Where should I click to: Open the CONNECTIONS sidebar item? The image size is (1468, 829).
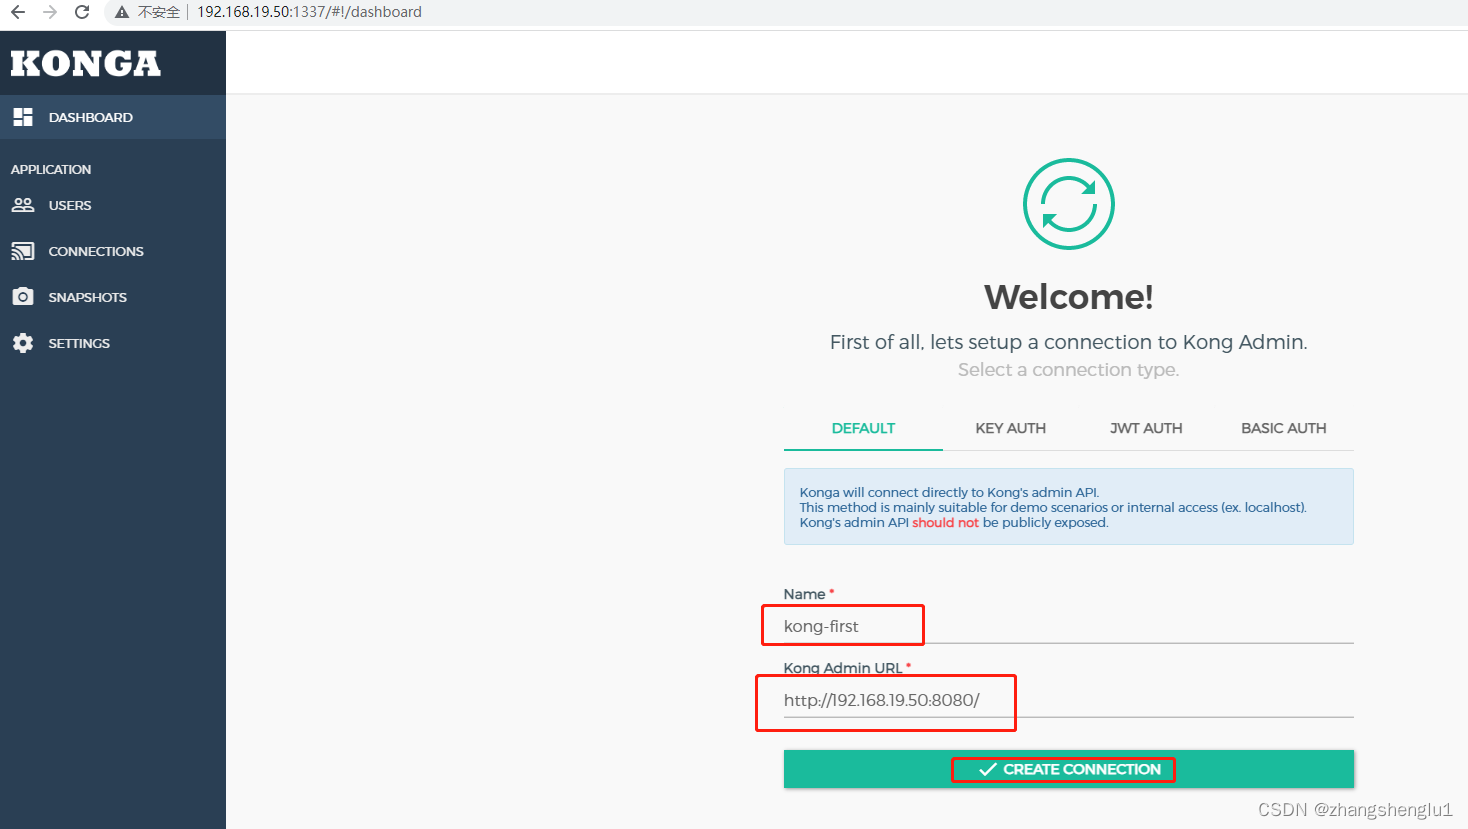113,251
